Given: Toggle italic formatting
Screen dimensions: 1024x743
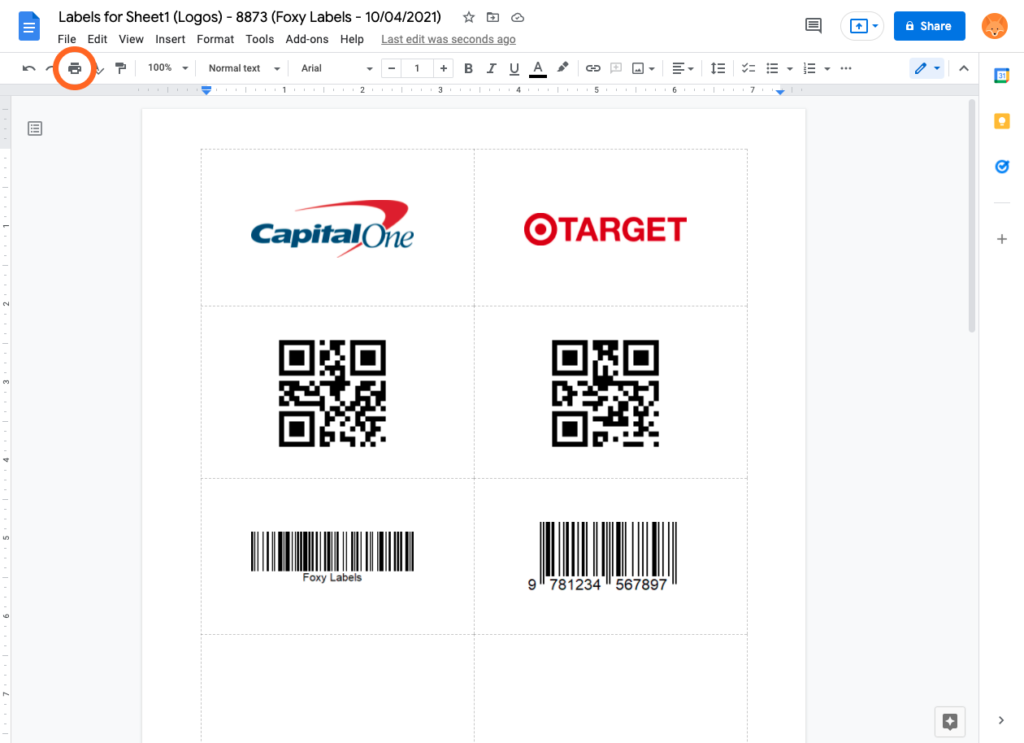Looking at the screenshot, I should point(491,68).
